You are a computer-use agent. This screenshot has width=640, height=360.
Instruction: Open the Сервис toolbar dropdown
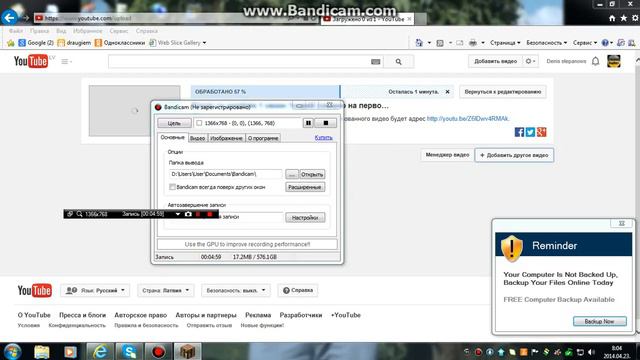coord(585,42)
